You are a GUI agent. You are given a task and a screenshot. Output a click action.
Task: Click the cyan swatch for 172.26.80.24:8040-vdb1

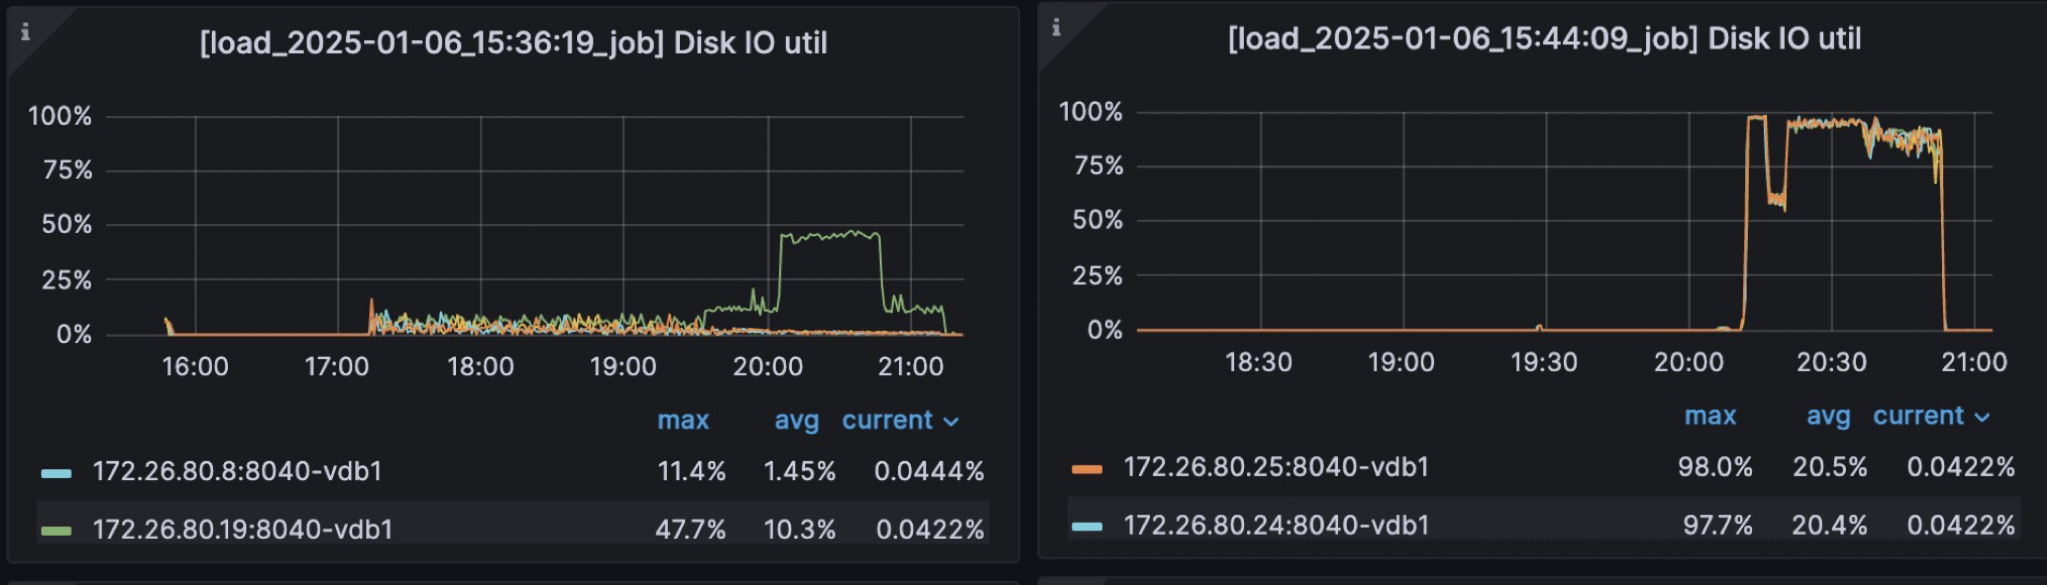1087,526
